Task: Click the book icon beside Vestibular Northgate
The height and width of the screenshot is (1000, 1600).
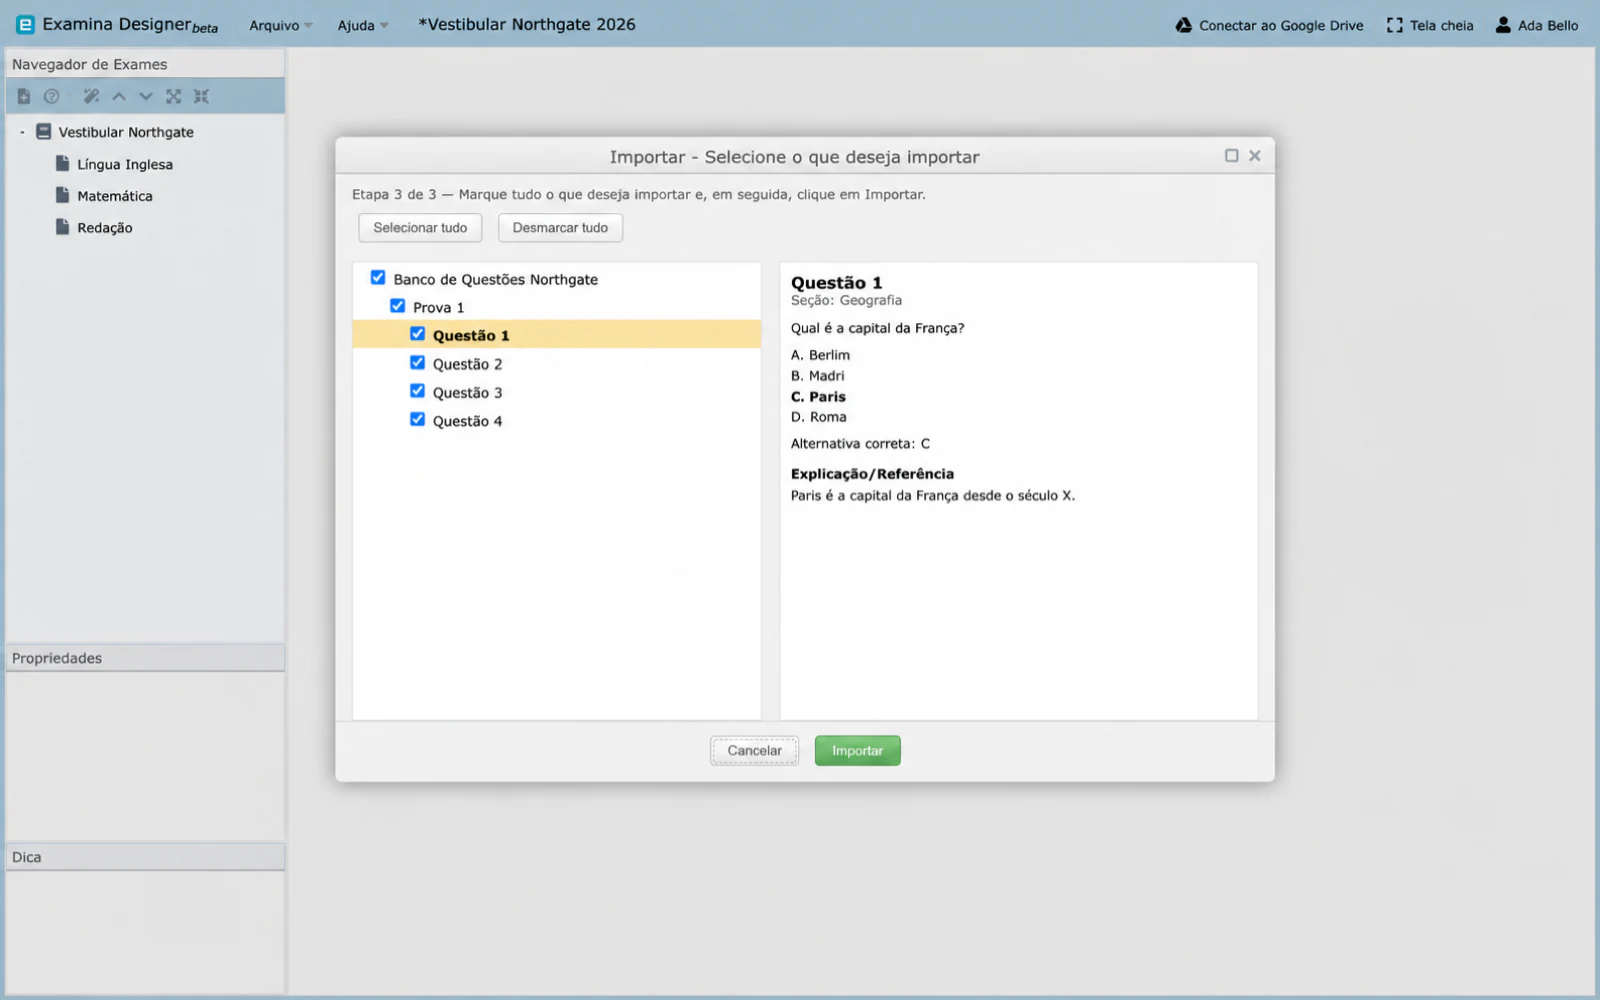Action: pos(44,132)
